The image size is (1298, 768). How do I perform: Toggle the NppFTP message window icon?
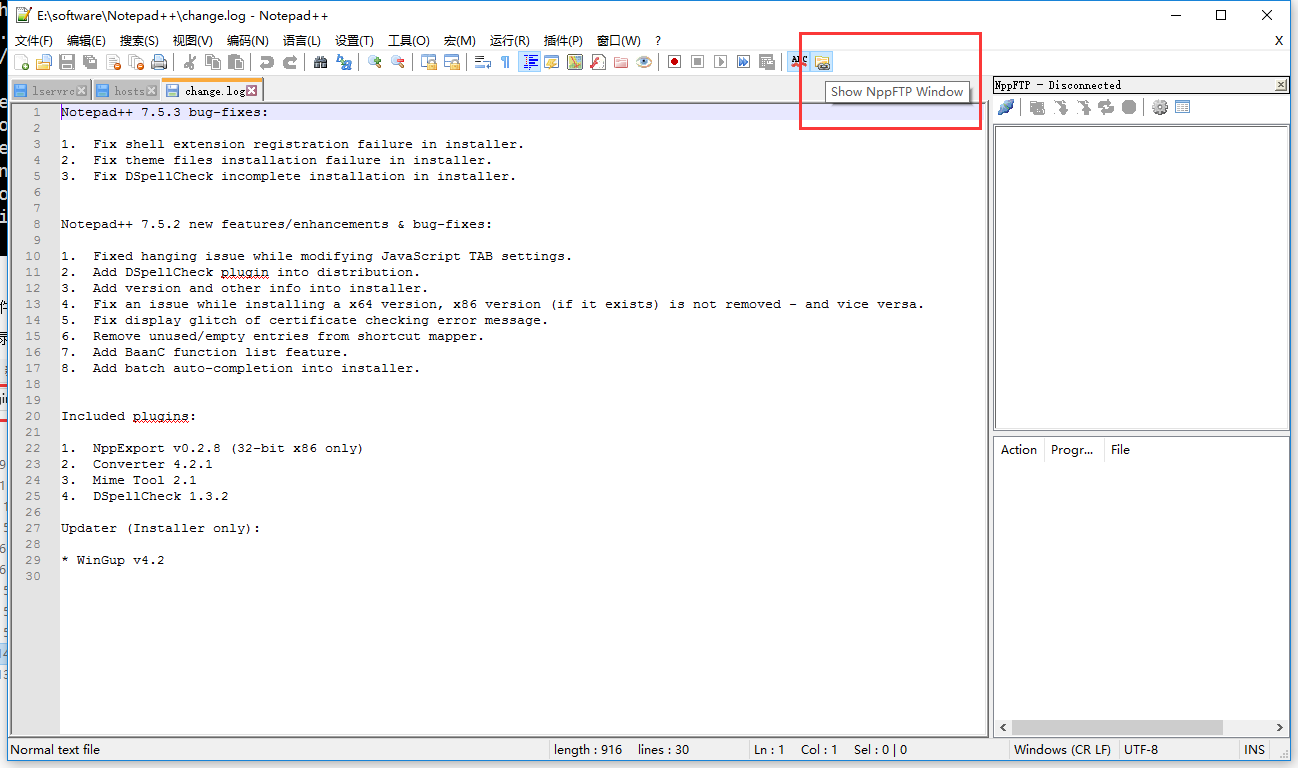point(1183,107)
